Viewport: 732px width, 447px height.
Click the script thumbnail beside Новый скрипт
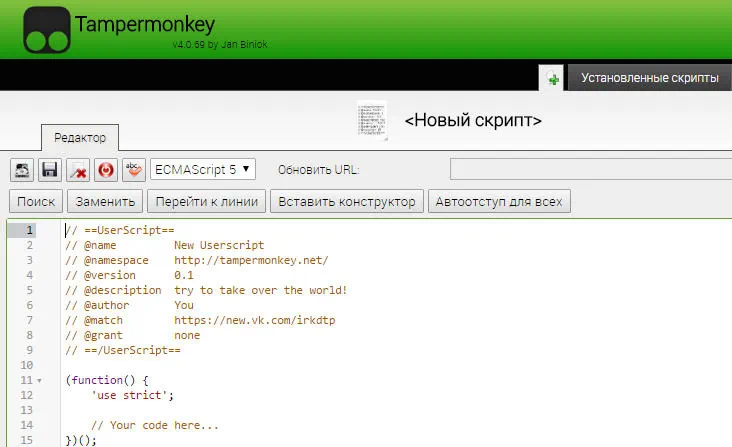coord(372,120)
